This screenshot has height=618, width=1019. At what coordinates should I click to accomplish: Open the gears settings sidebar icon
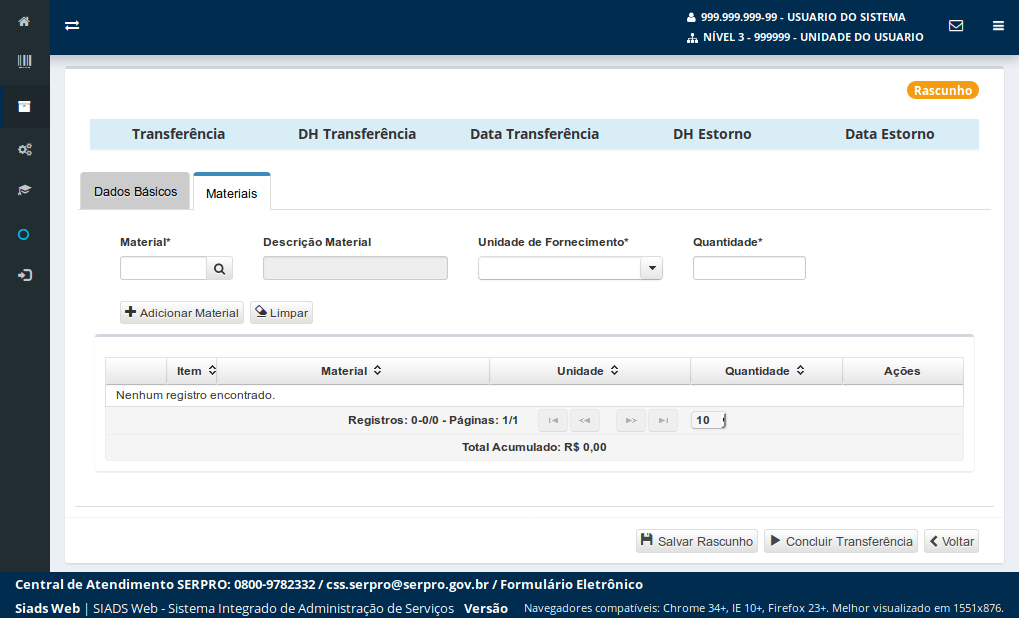pyautogui.click(x=25, y=149)
